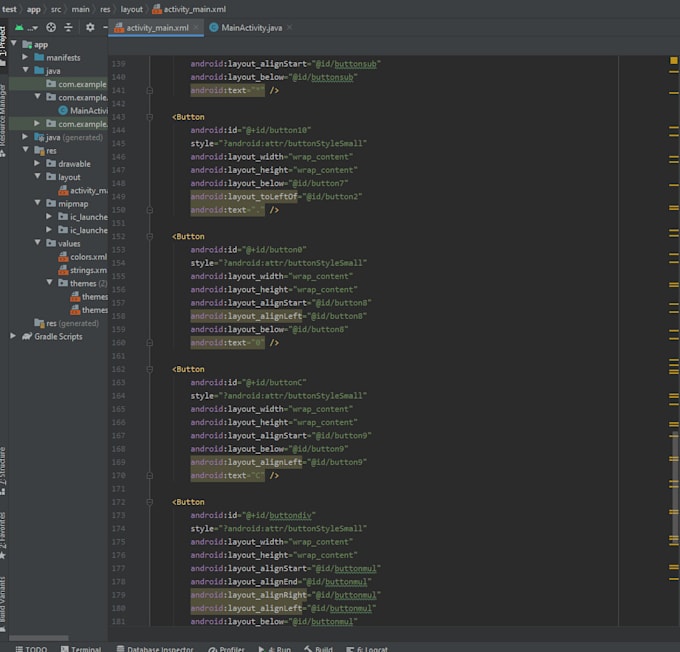This screenshot has width=680, height=652.
Task: Click the yellow warning indicator above the scrollbar
Action: [x=673, y=60]
